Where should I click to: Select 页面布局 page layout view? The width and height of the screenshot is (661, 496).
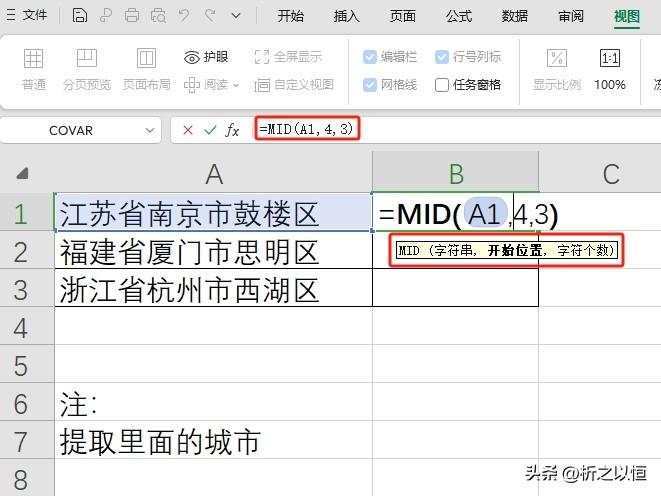pos(146,70)
